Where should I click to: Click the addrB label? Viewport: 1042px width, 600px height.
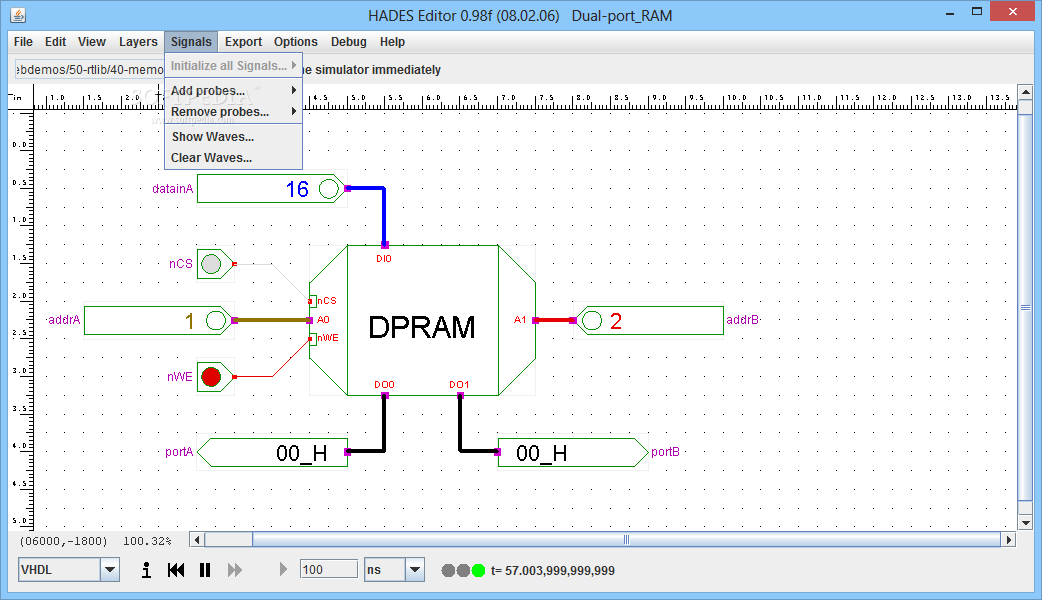pos(742,320)
